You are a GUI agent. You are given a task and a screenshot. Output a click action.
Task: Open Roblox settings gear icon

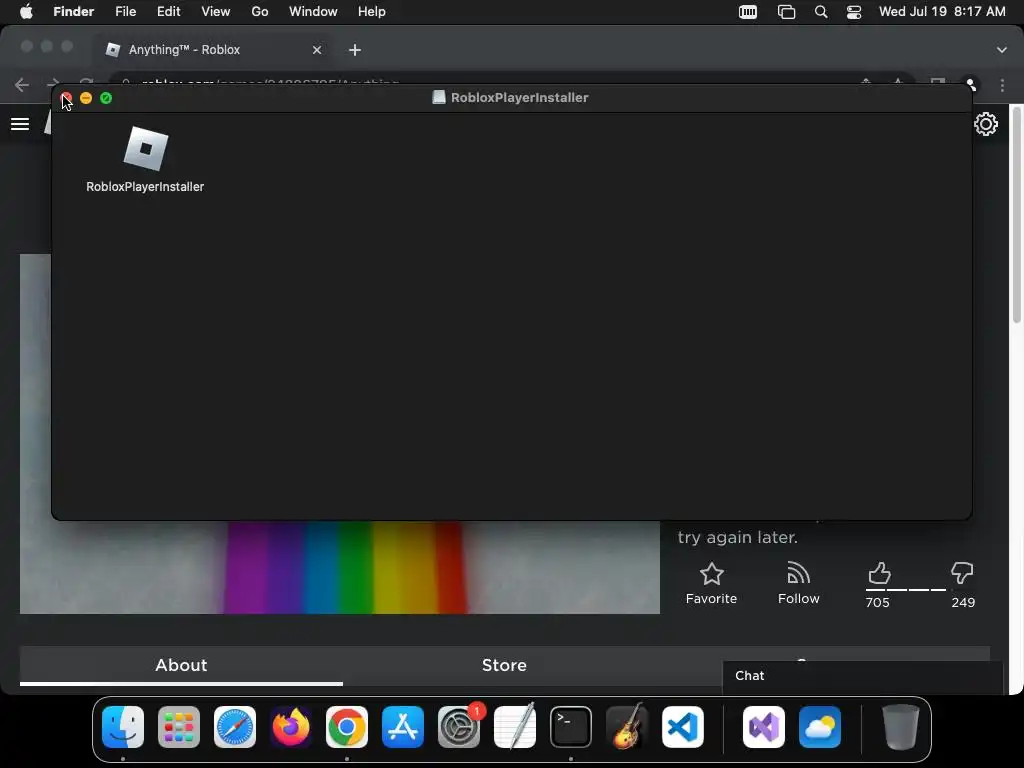pos(985,124)
